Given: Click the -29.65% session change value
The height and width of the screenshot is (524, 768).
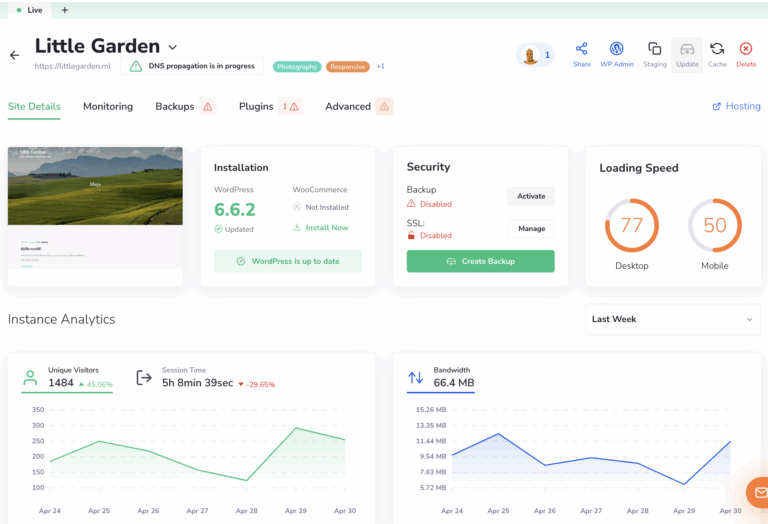Looking at the screenshot, I should (260, 384).
